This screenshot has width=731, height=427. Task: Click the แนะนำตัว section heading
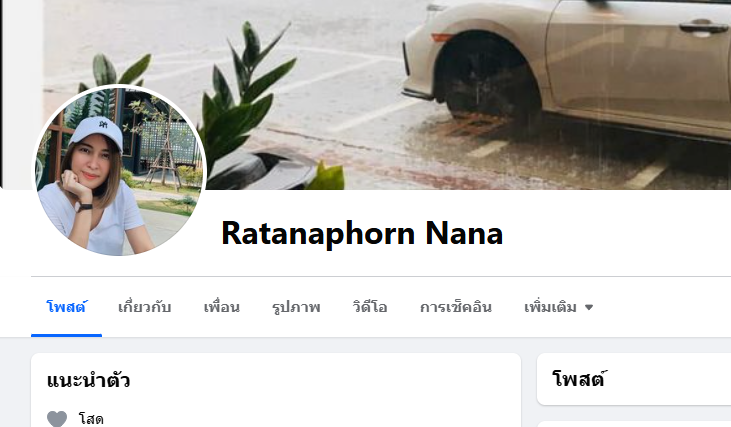88,380
